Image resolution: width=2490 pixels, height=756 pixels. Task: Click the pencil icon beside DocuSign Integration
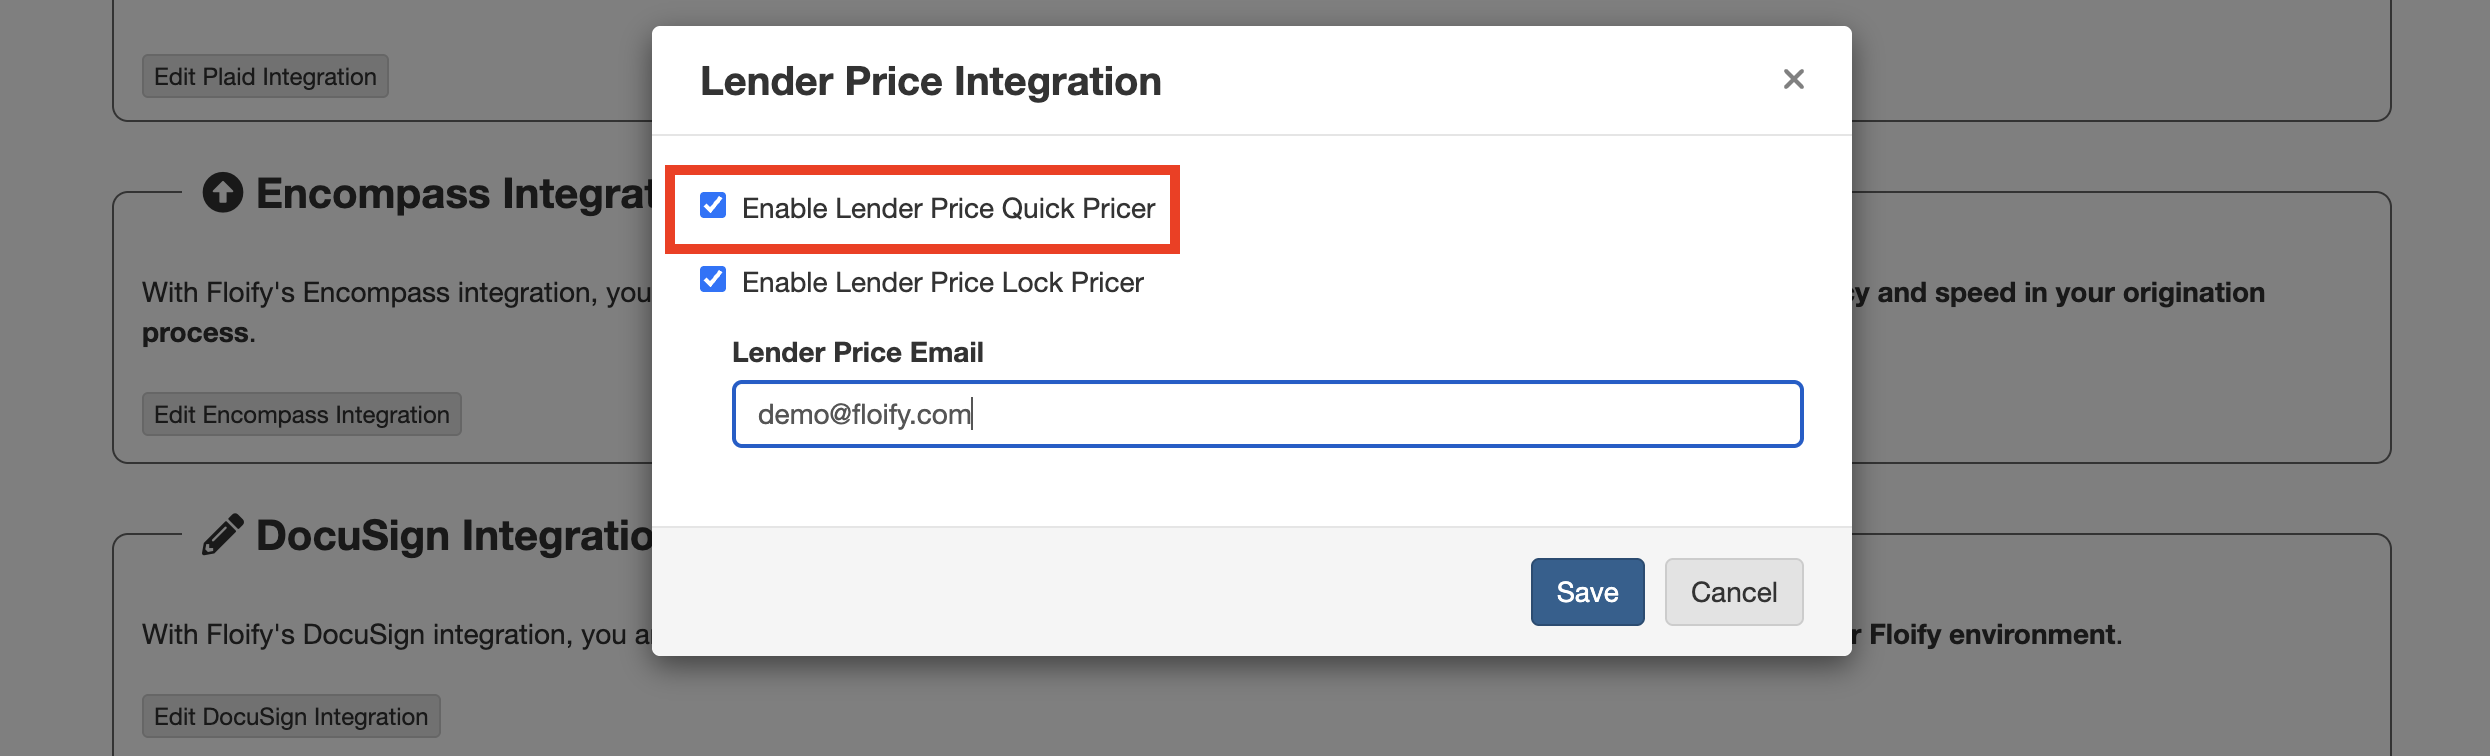[x=224, y=533]
